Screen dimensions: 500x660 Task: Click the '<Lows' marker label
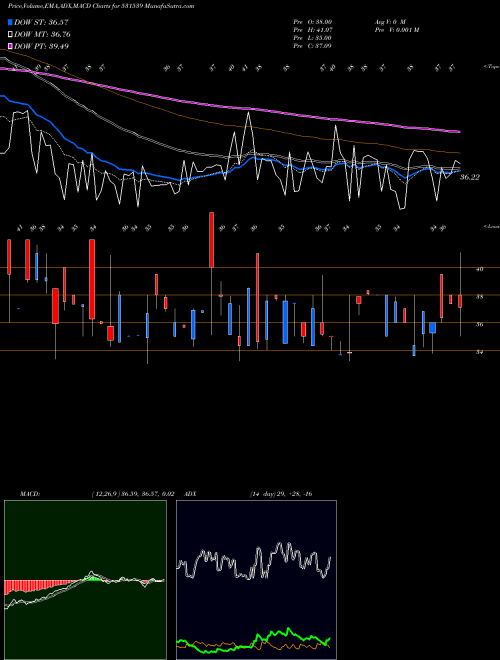492,226
